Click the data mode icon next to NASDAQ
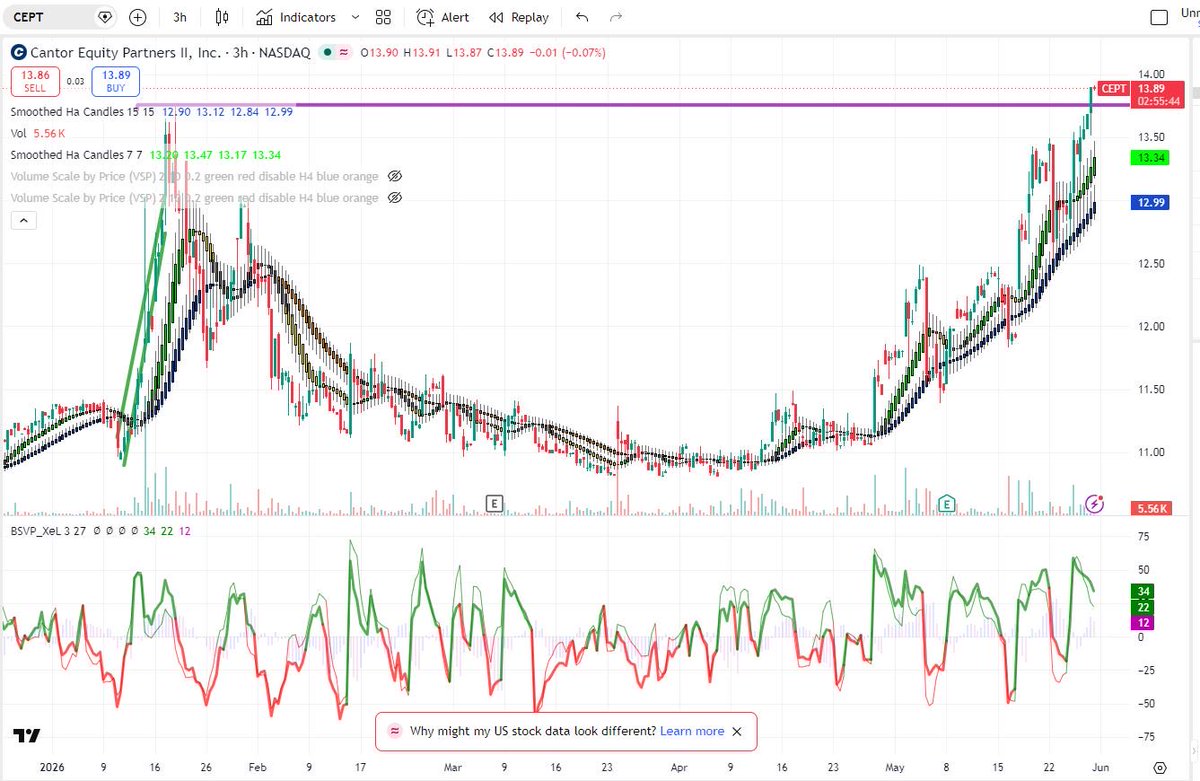 point(344,52)
